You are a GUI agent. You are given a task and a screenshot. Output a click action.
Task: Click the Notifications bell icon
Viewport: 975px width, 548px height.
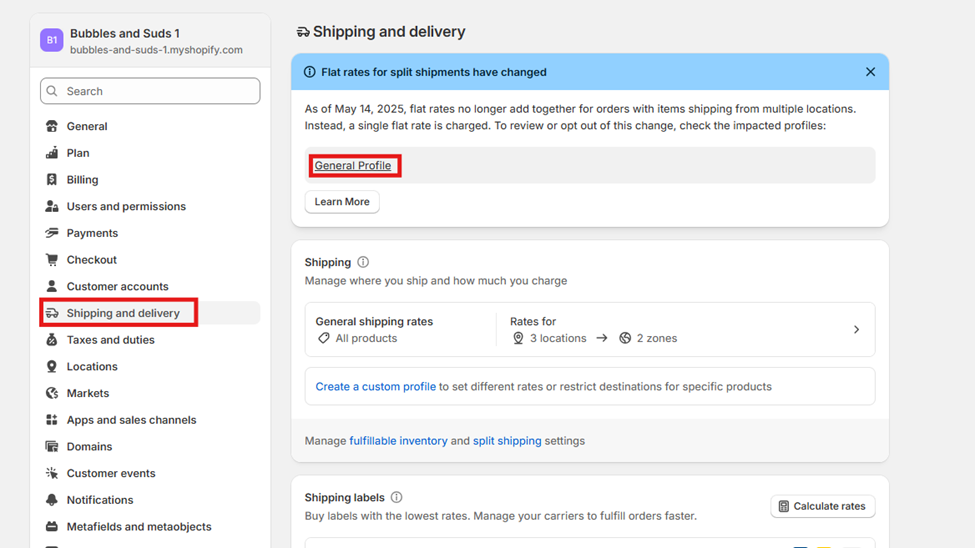tap(52, 500)
